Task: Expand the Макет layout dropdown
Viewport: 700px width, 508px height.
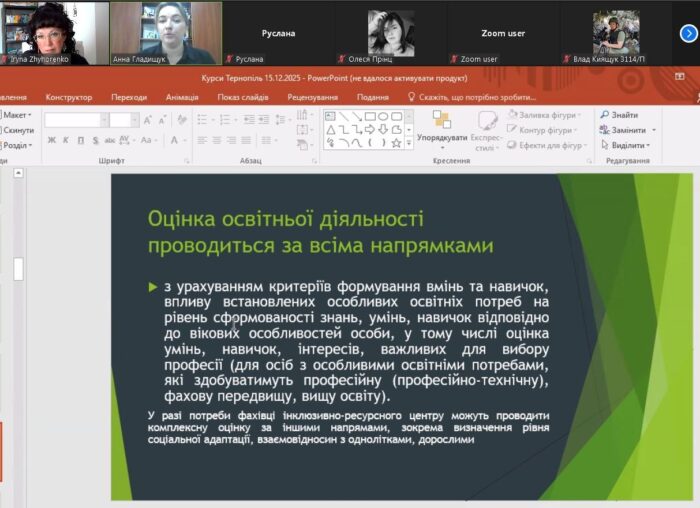Action: pyautogui.click(x=20, y=115)
